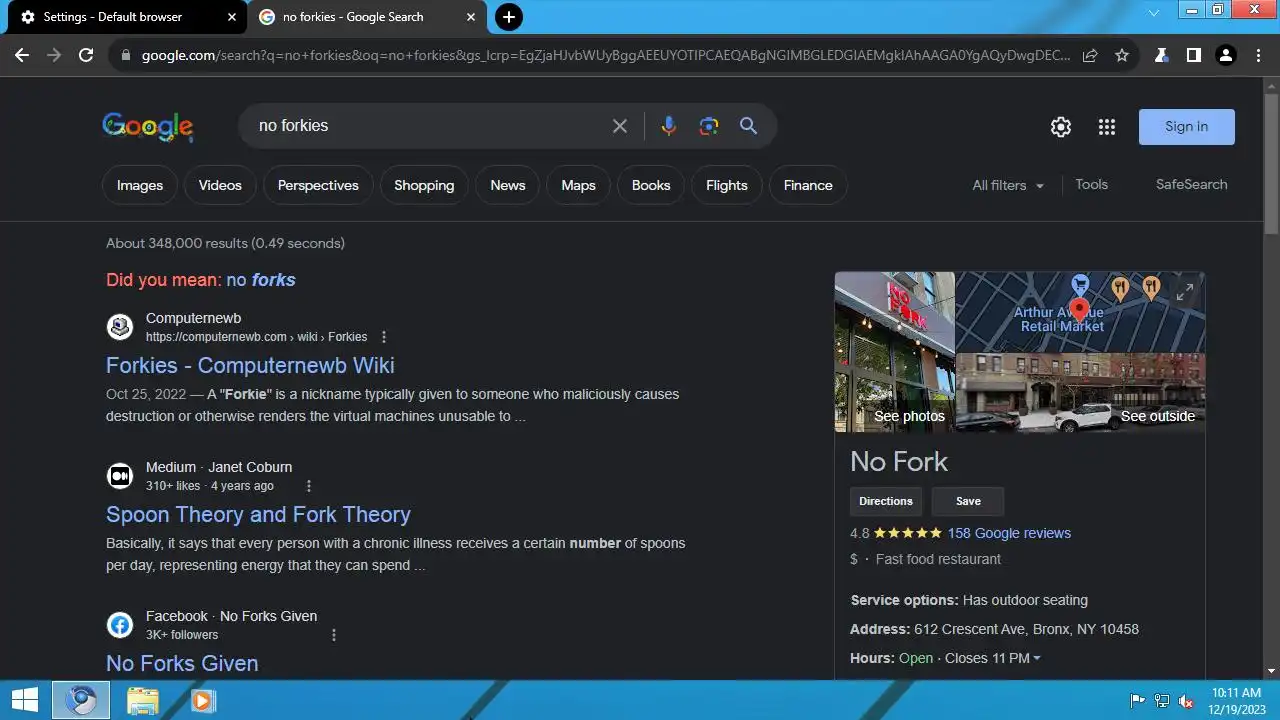Open options for Medium result
The height and width of the screenshot is (720, 1280).
click(309, 486)
